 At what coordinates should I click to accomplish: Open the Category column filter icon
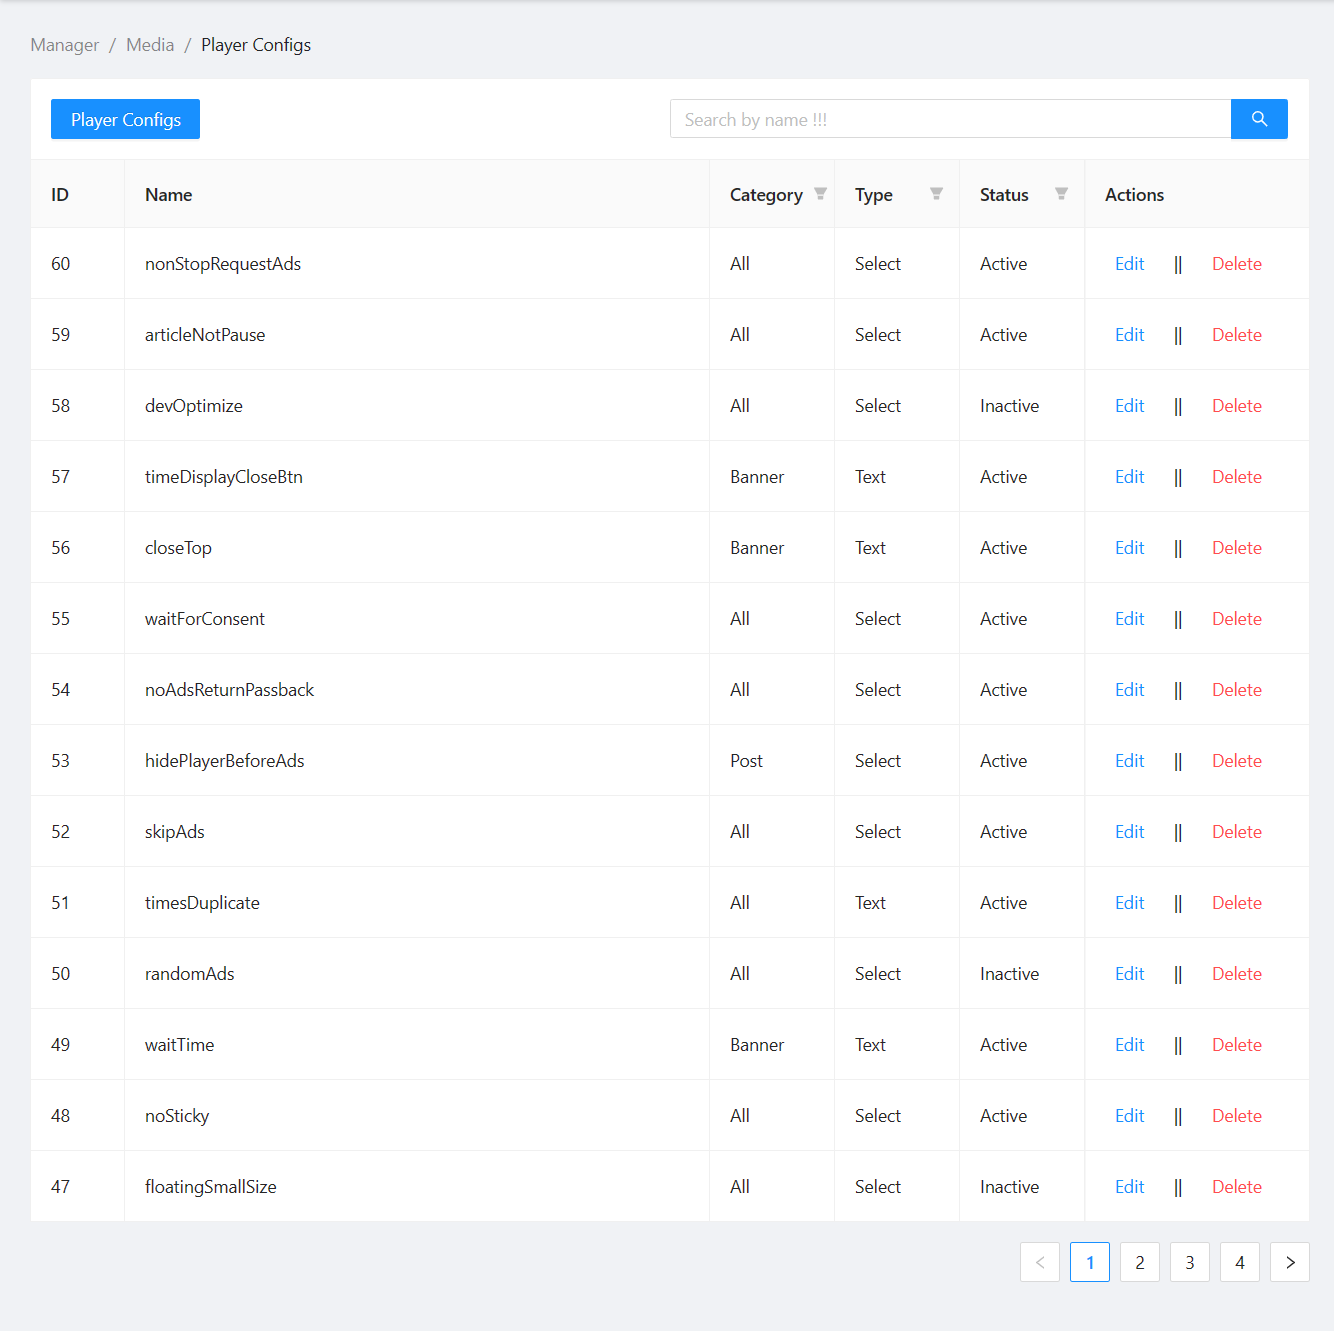click(x=820, y=194)
